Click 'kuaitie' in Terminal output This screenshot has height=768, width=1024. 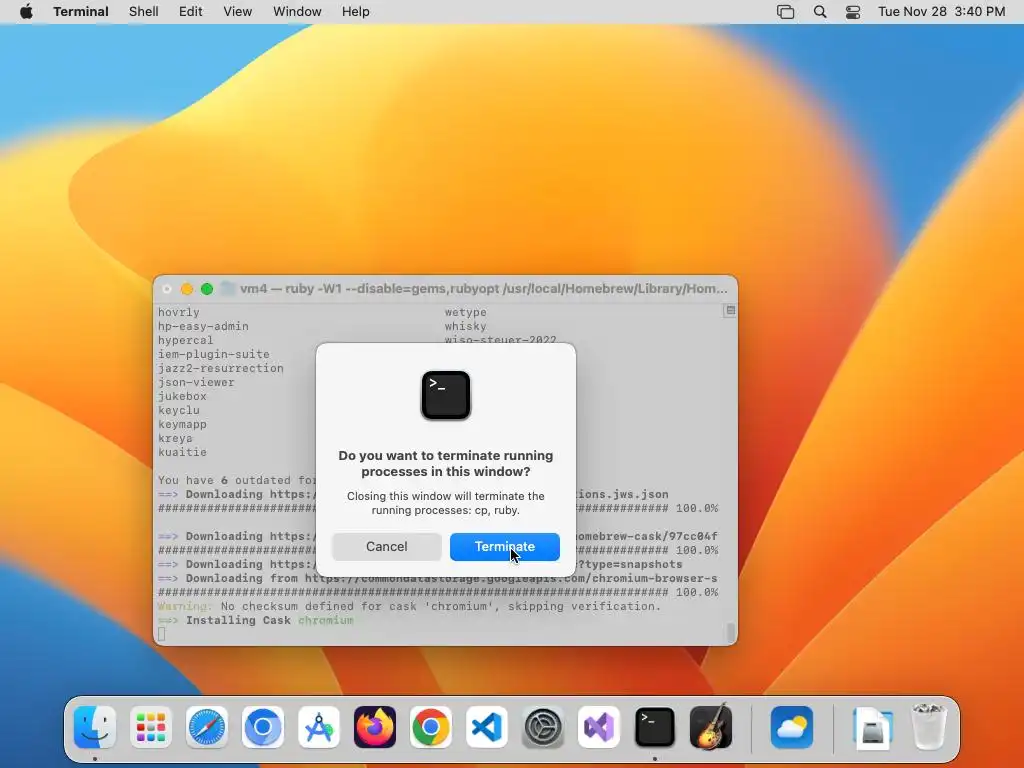pos(182,452)
